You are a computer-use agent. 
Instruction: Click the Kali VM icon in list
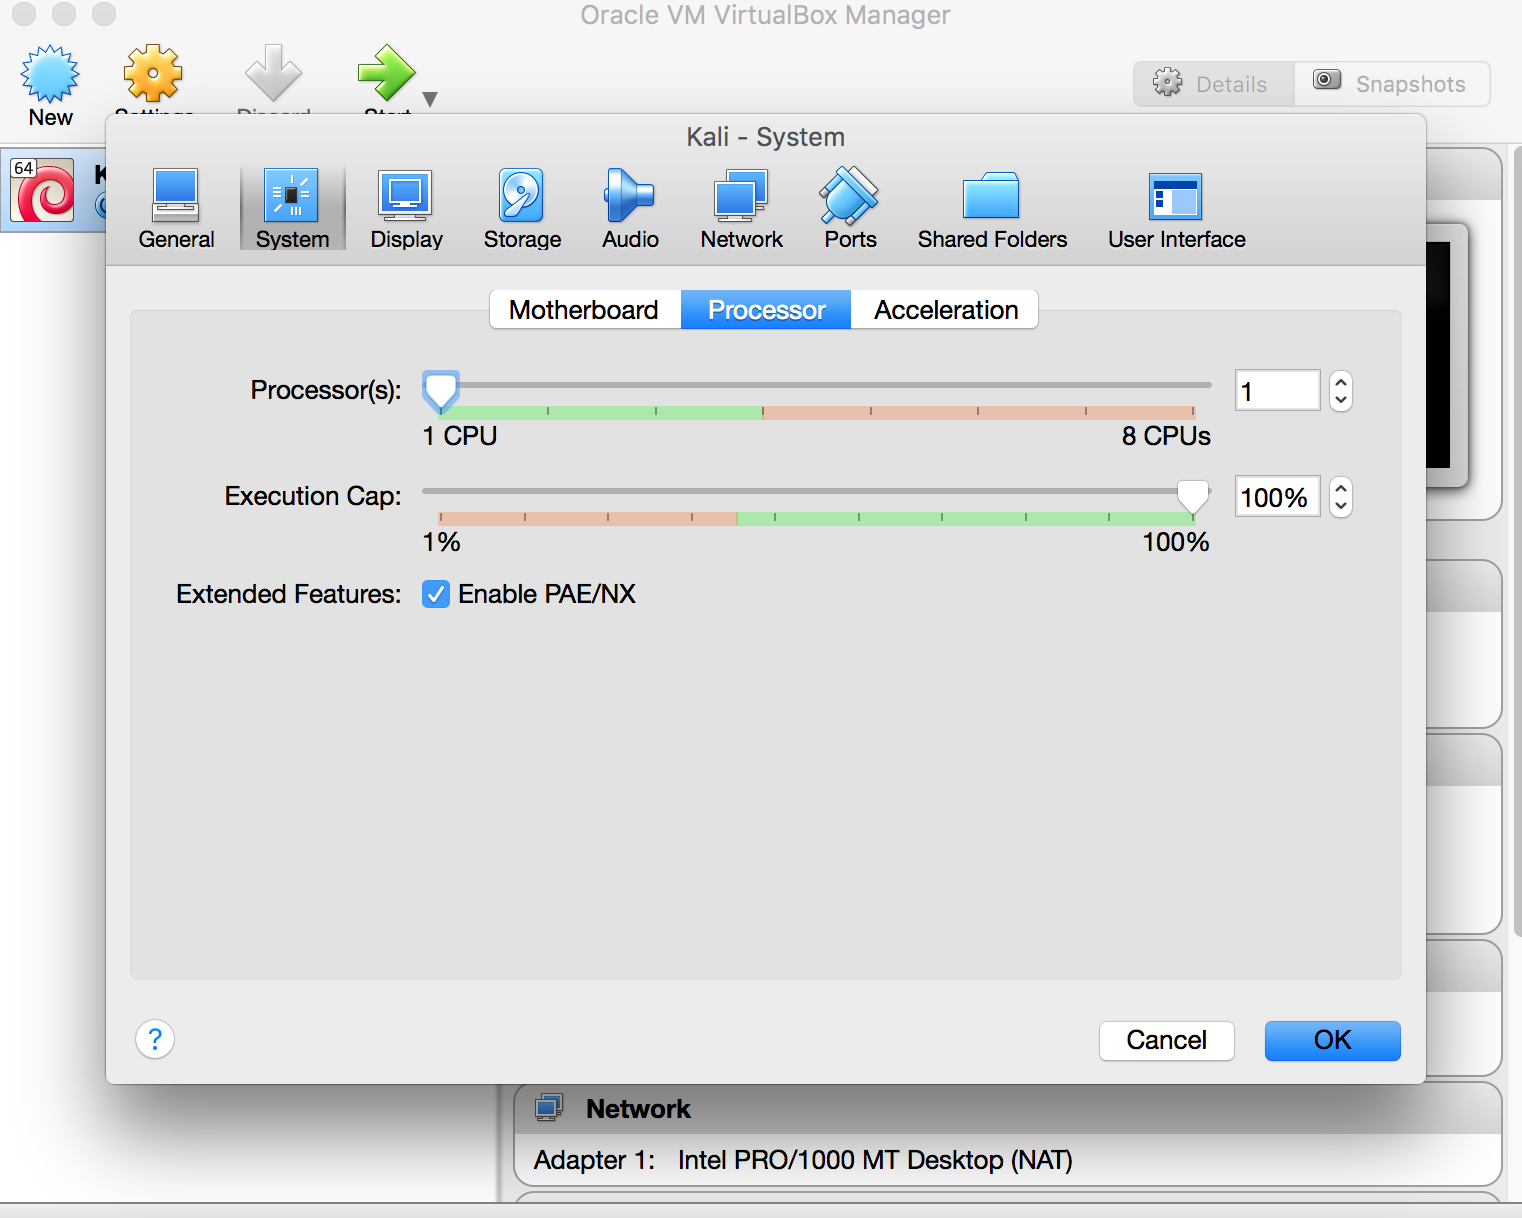tap(43, 190)
